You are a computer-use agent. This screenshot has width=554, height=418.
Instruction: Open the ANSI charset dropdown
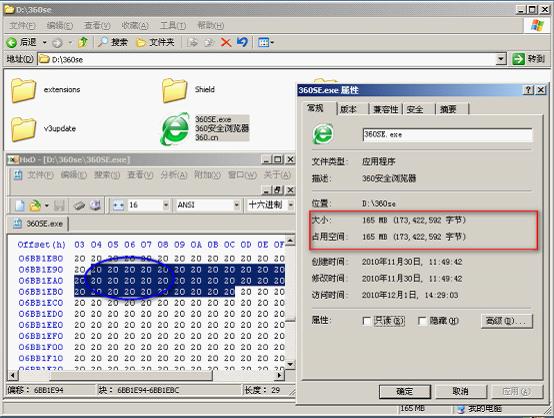pos(236,205)
